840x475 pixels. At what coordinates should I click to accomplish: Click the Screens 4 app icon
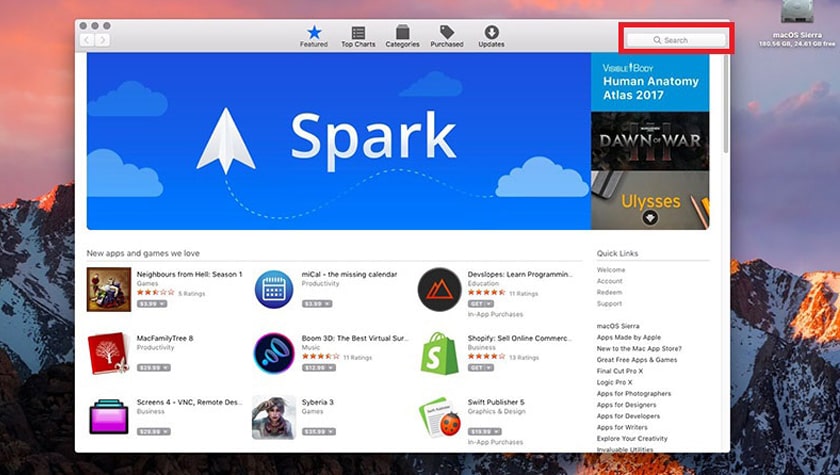coord(109,417)
